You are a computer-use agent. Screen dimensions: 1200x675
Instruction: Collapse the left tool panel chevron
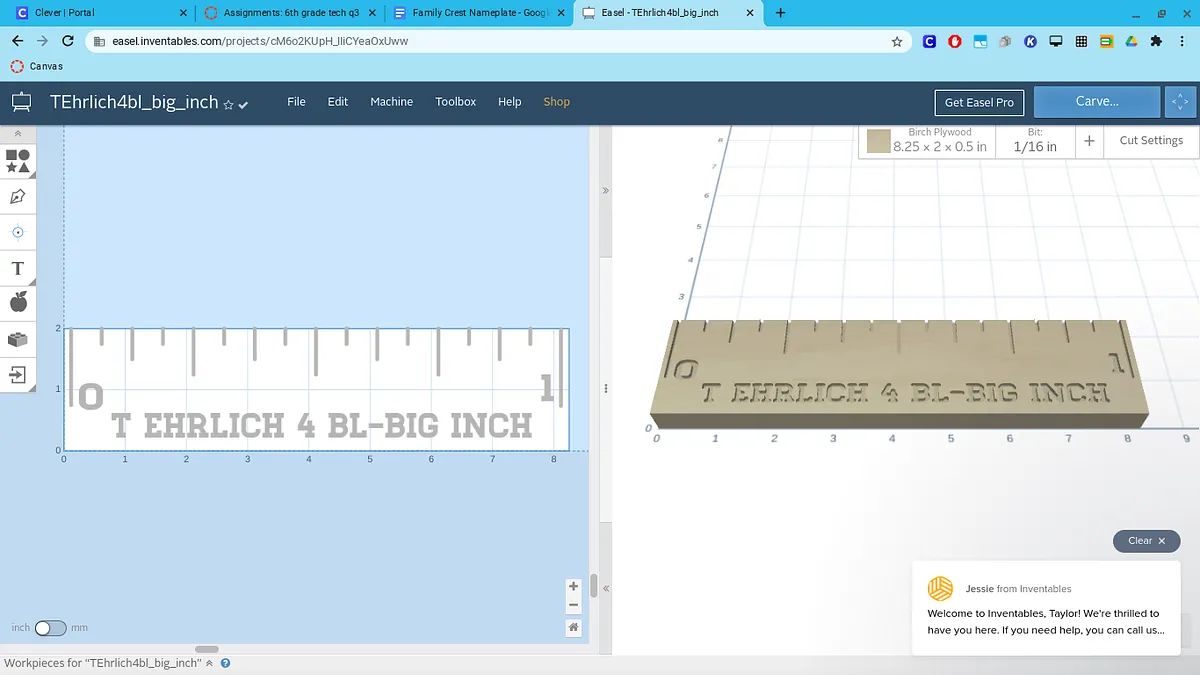[x=17, y=133]
